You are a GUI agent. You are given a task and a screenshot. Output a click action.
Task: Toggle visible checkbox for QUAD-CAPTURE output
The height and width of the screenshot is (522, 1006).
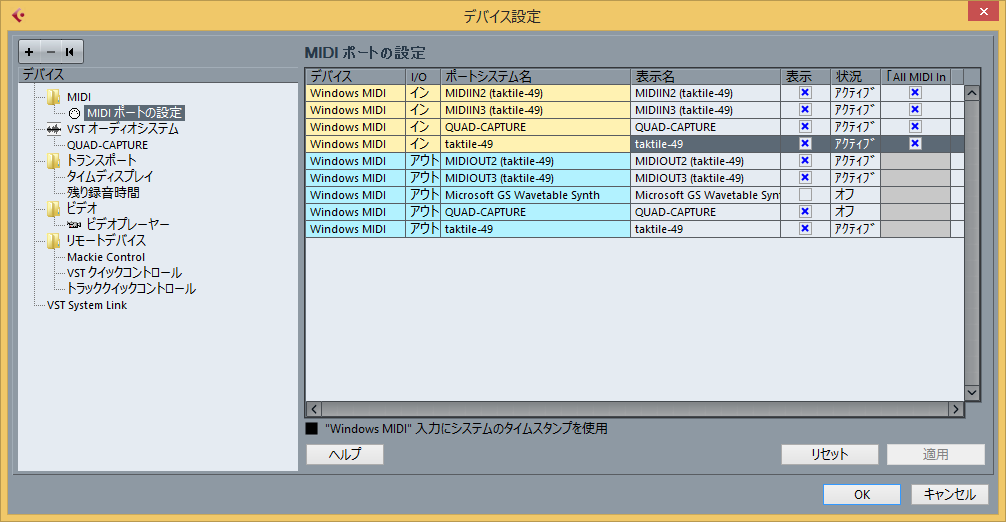805,212
